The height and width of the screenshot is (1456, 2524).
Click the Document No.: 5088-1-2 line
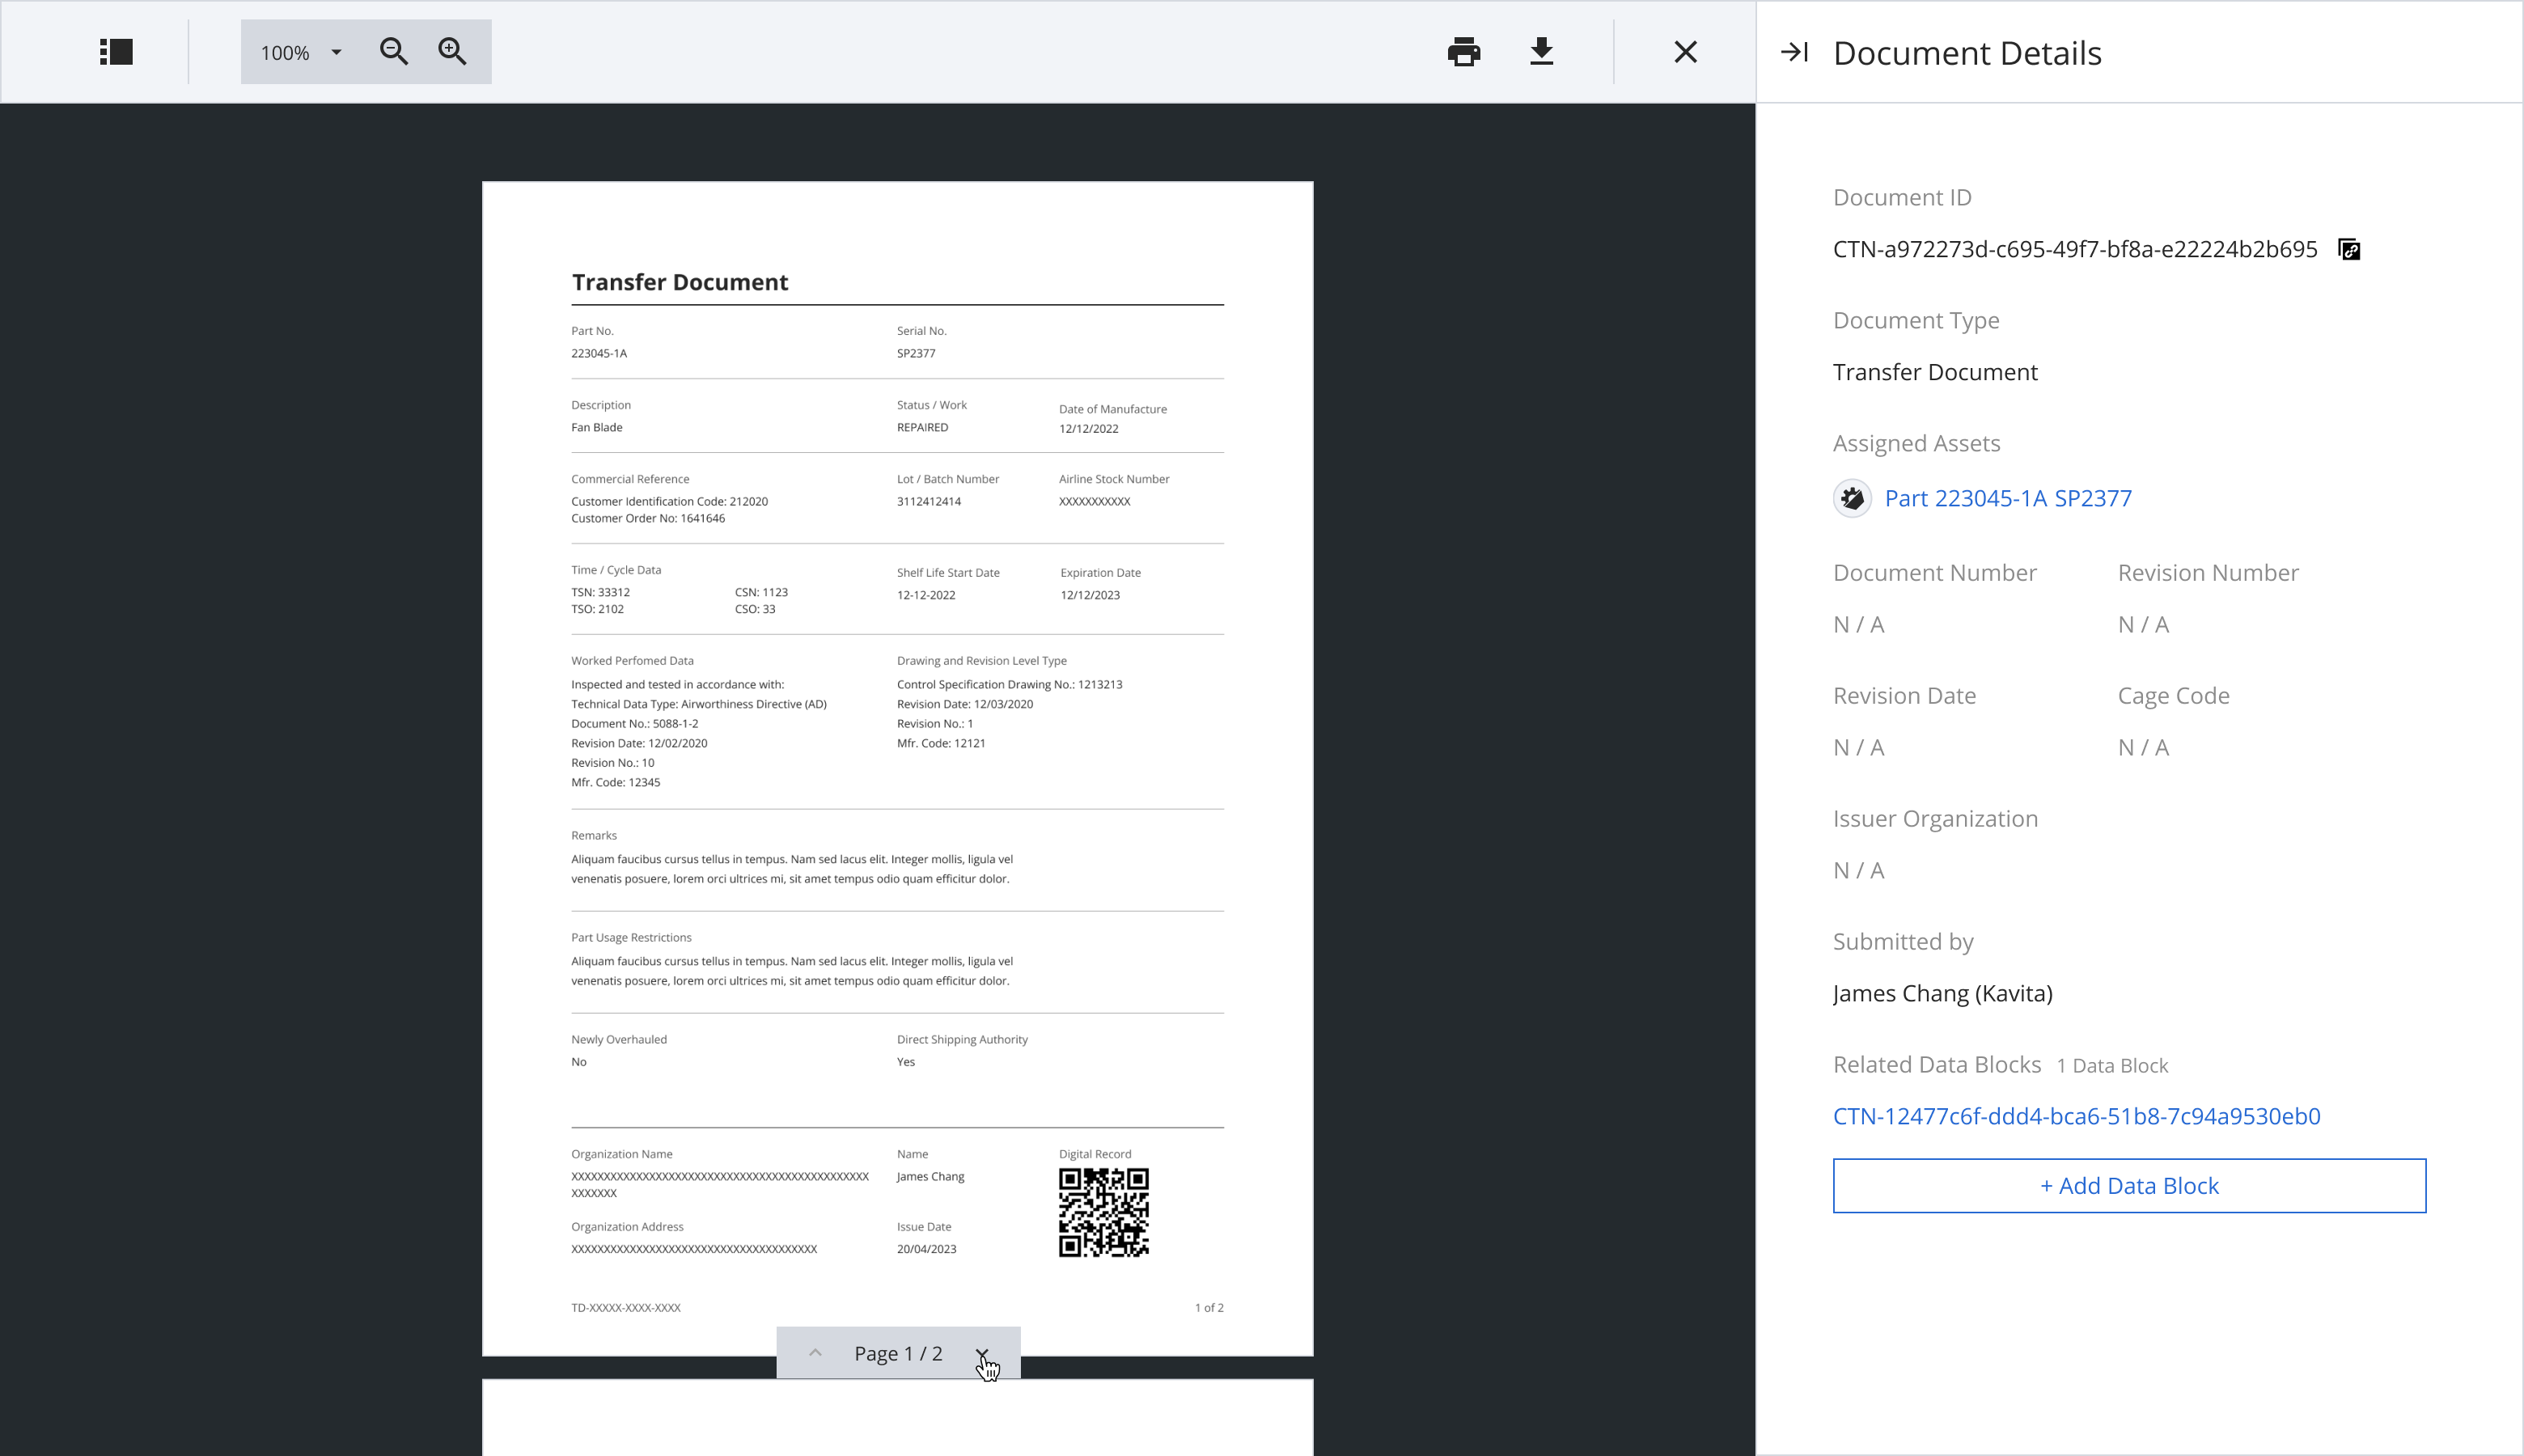coord(635,724)
